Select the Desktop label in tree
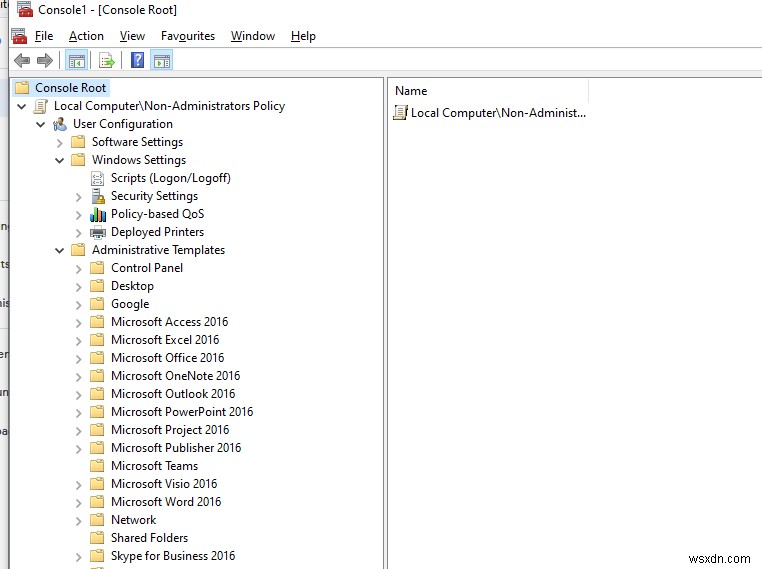 tap(132, 286)
